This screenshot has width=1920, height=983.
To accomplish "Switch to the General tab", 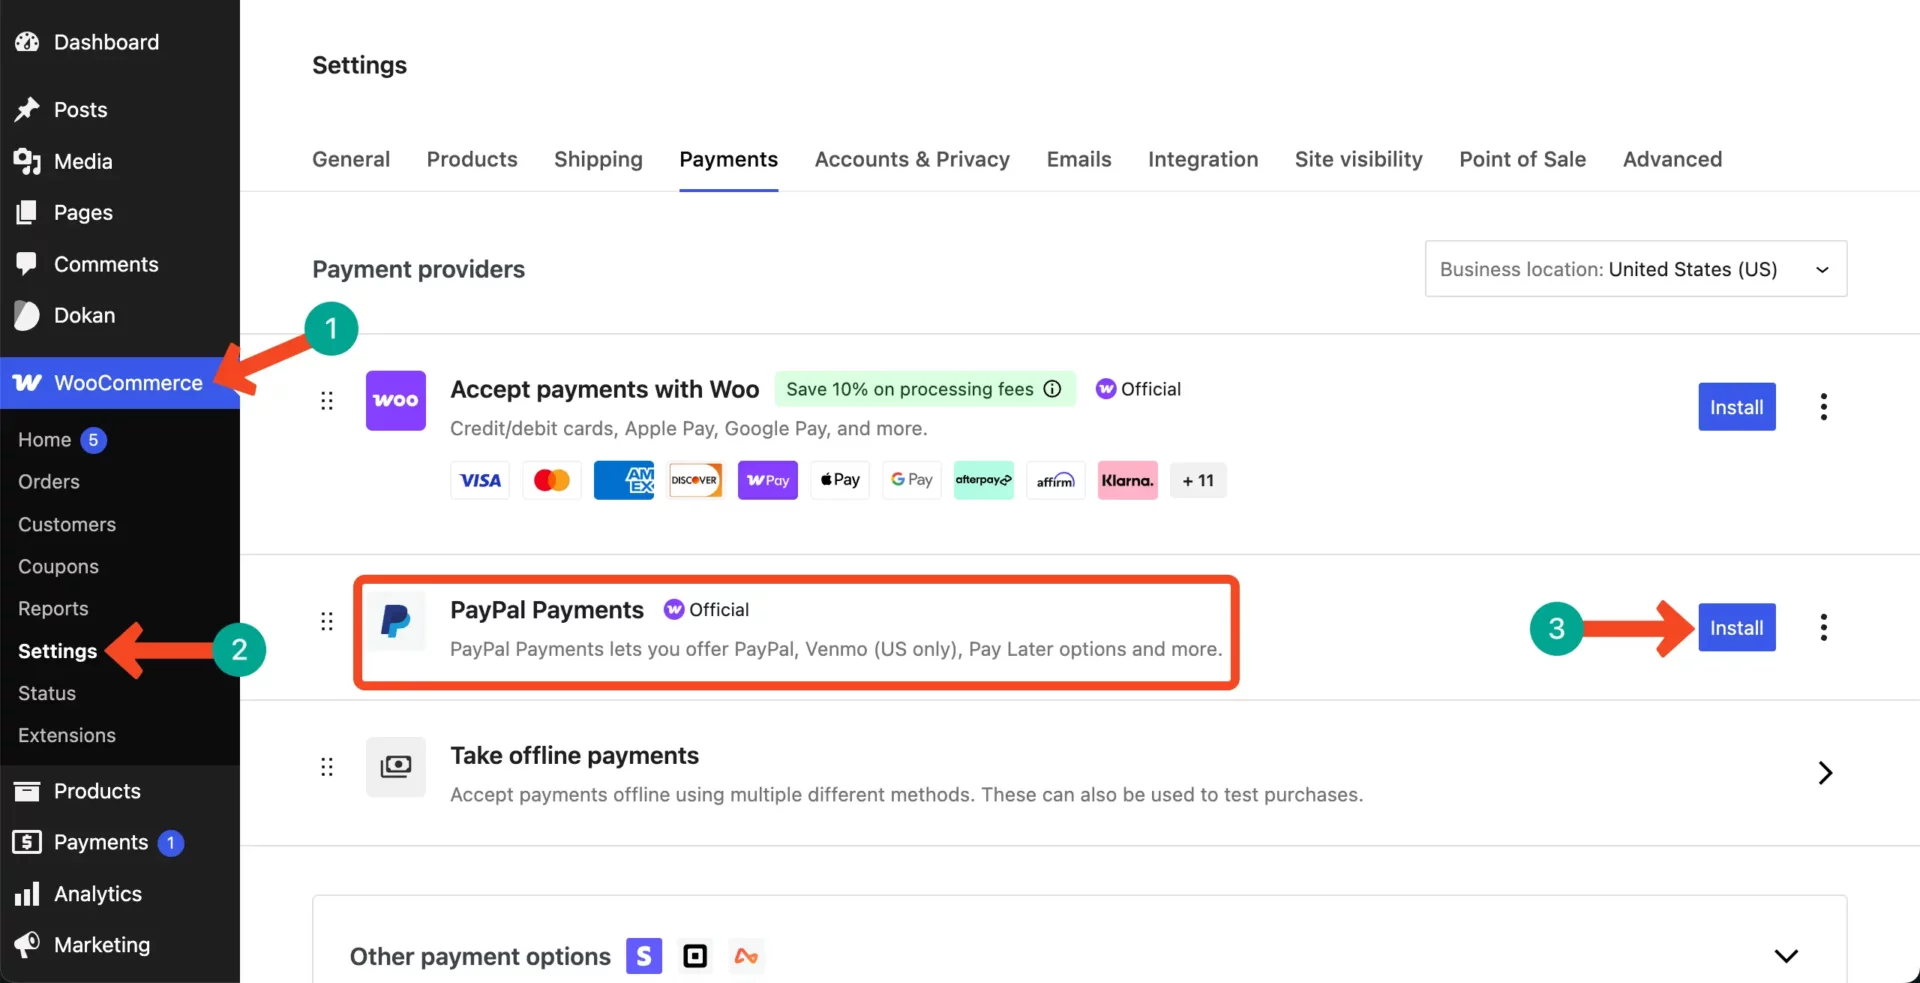I will (351, 159).
